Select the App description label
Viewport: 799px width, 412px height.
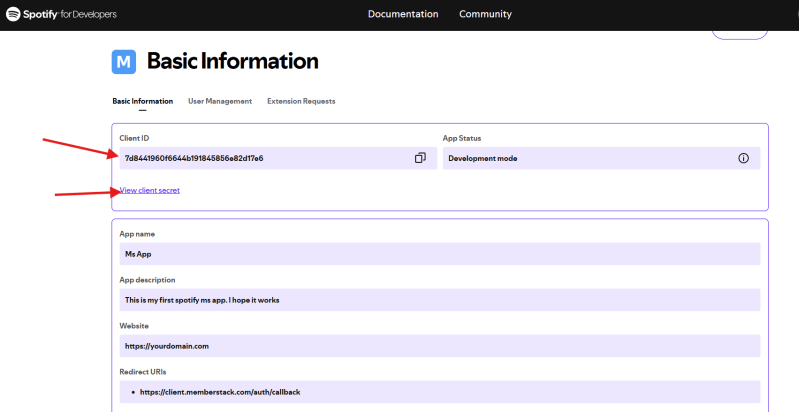click(148, 280)
